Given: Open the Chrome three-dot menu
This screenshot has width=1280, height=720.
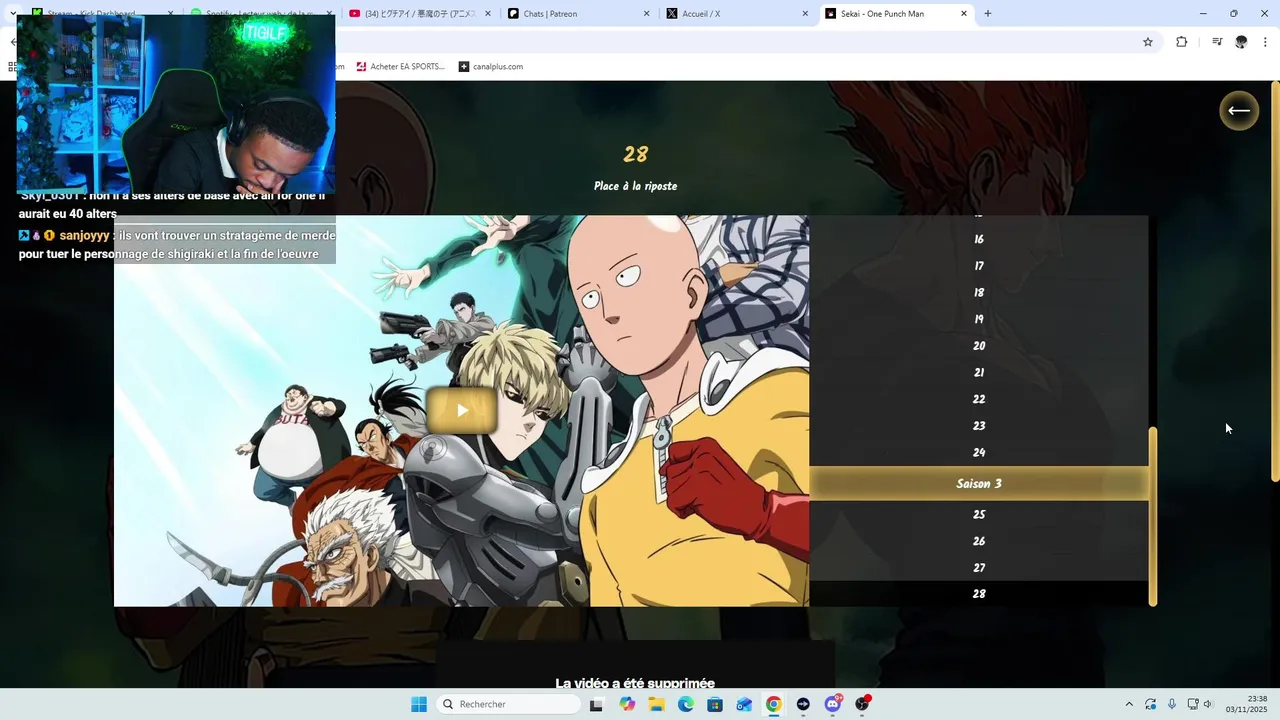Looking at the screenshot, I should pyautogui.click(x=1266, y=42).
